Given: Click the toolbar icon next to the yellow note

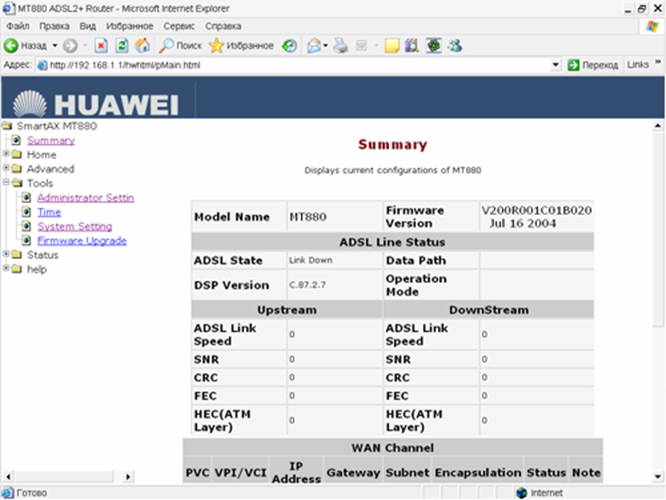Looking at the screenshot, I should 412,45.
